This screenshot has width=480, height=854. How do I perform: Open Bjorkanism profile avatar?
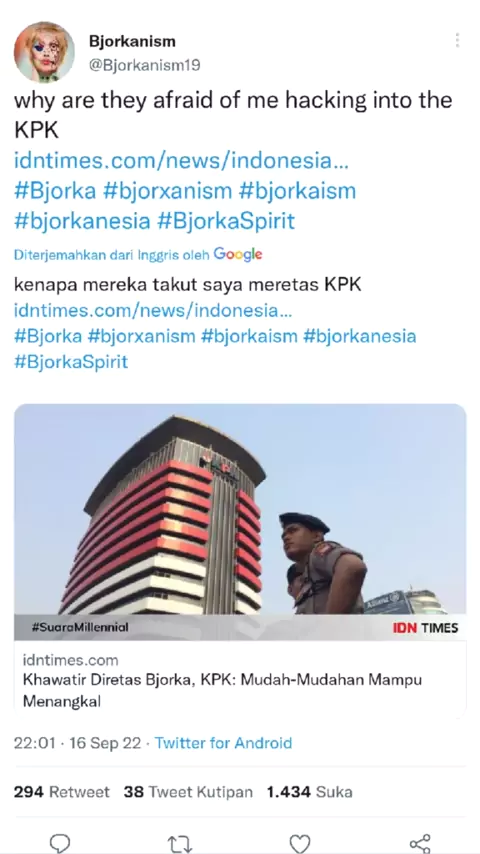(44, 52)
